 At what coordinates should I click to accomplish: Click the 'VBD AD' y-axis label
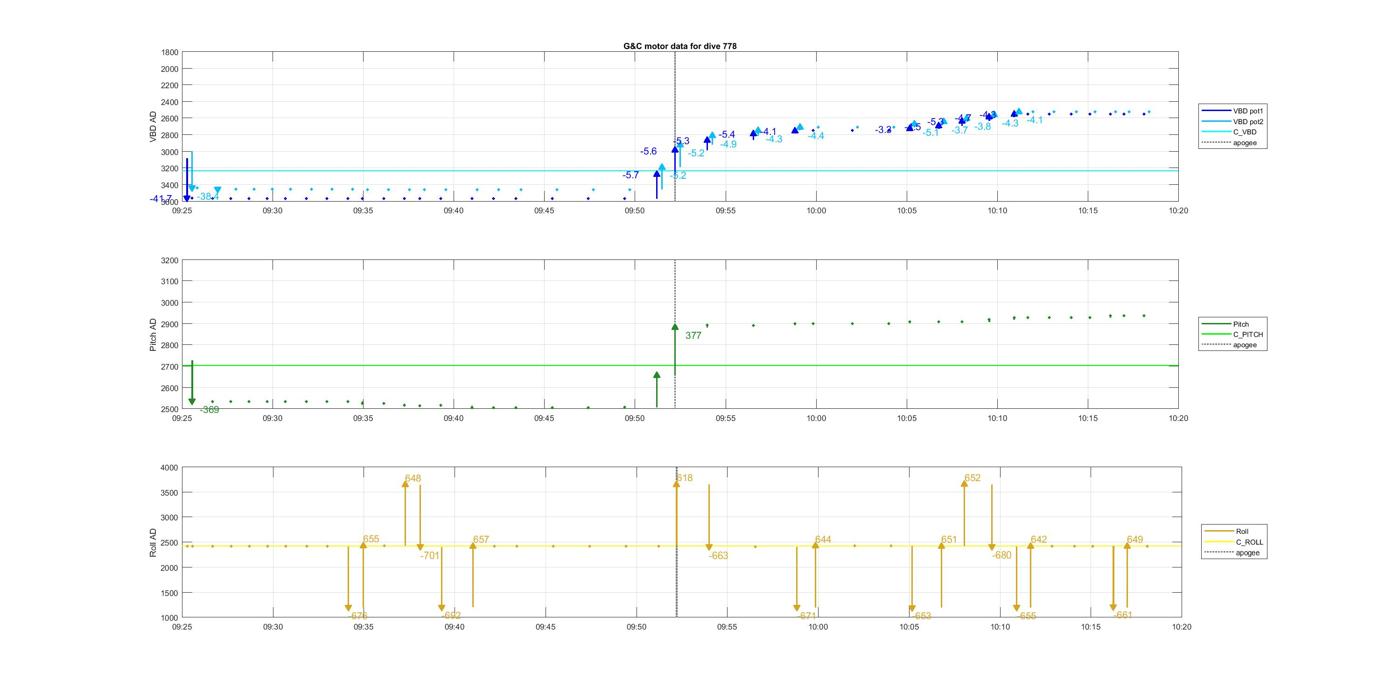click(x=153, y=126)
